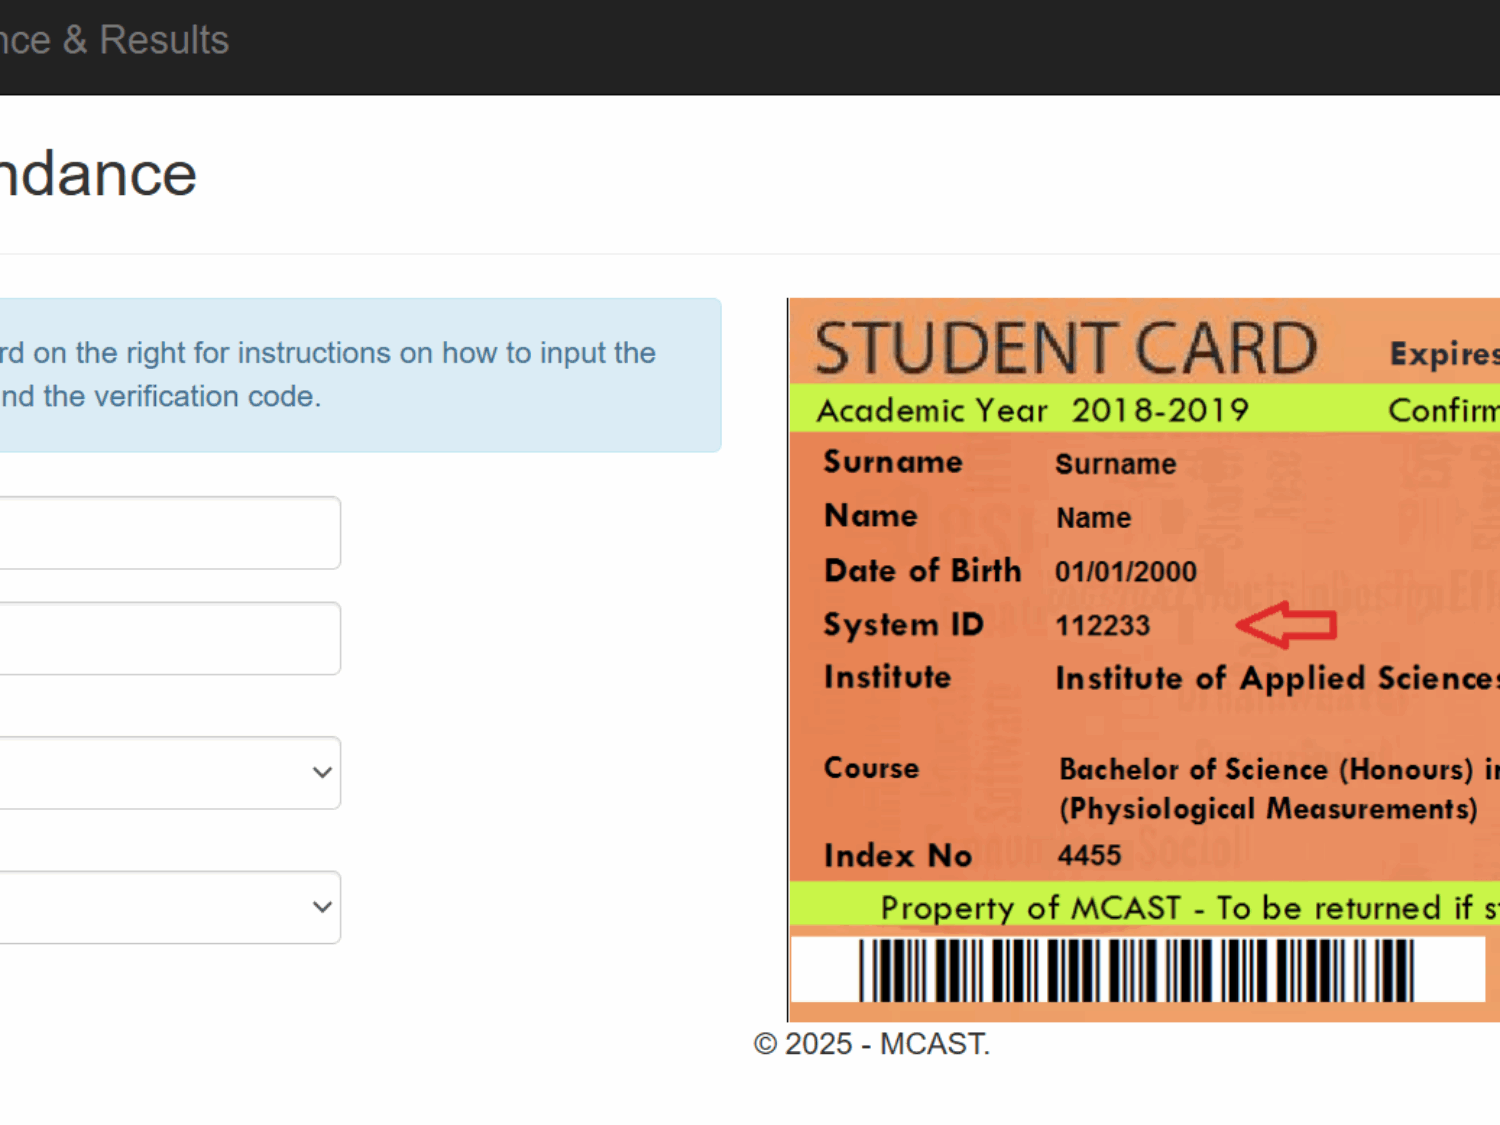Click the "Bachelor of Science (Honours)" course line
Viewport: 1500px width, 1125px height.
(1266, 769)
